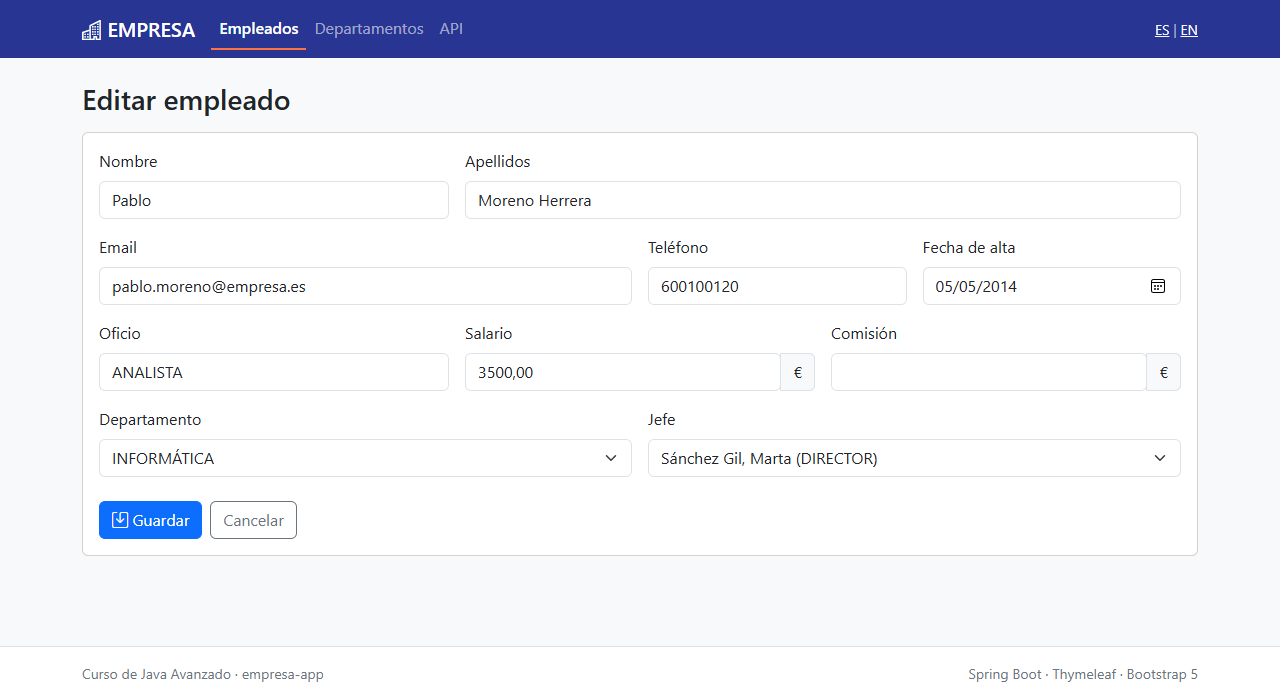Switch language to EN
Image resolution: width=1280 pixels, height=700 pixels.
tap(1189, 30)
